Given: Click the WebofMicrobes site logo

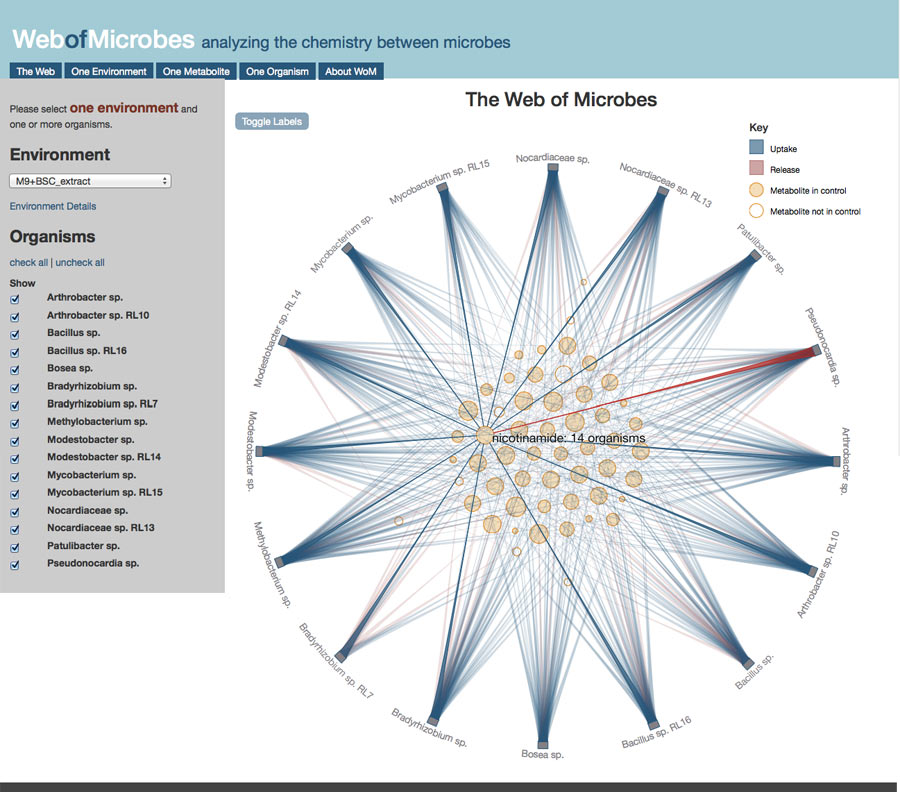Looking at the screenshot, I should coord(103,40).
